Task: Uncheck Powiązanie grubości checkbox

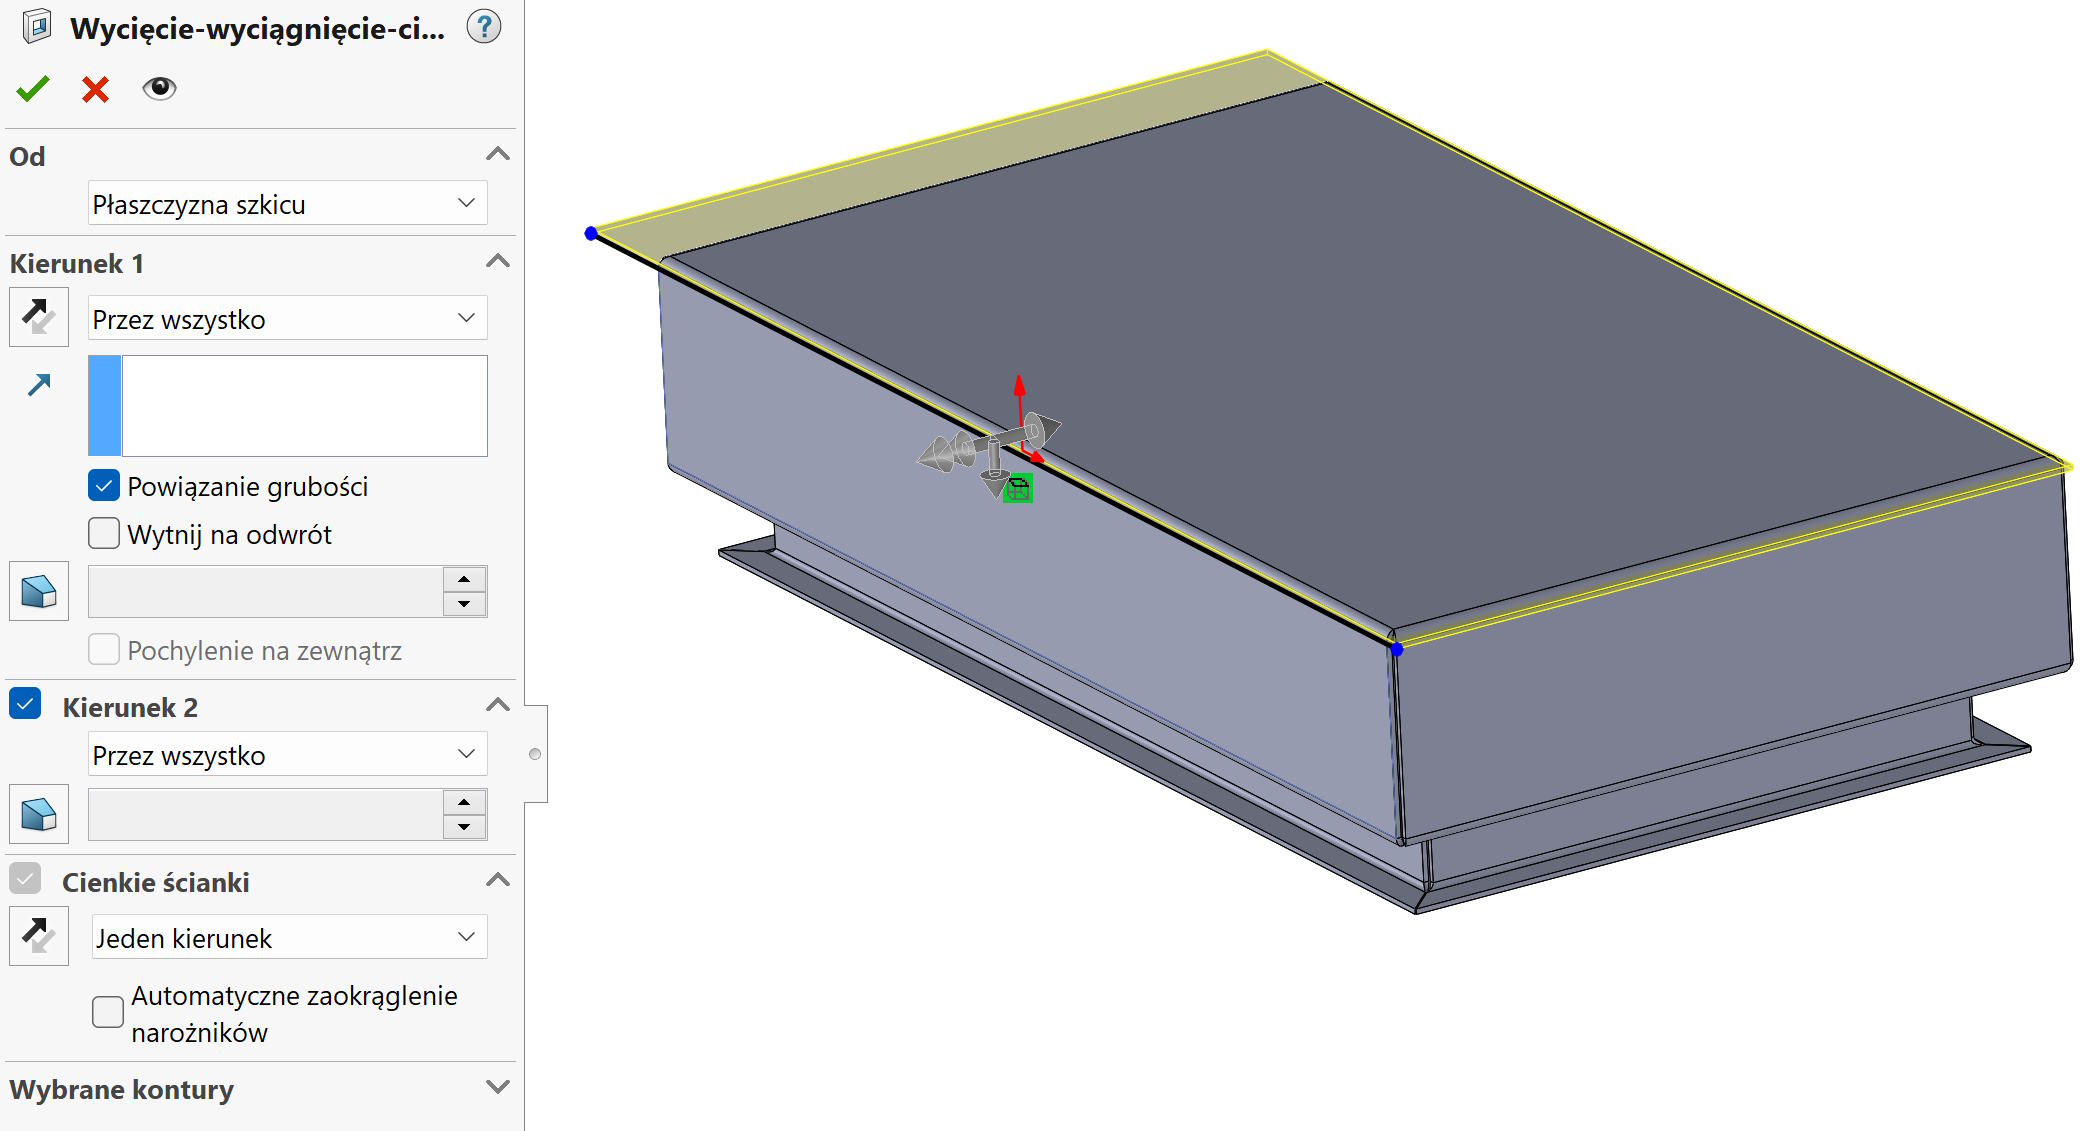Action: (104, 486)
